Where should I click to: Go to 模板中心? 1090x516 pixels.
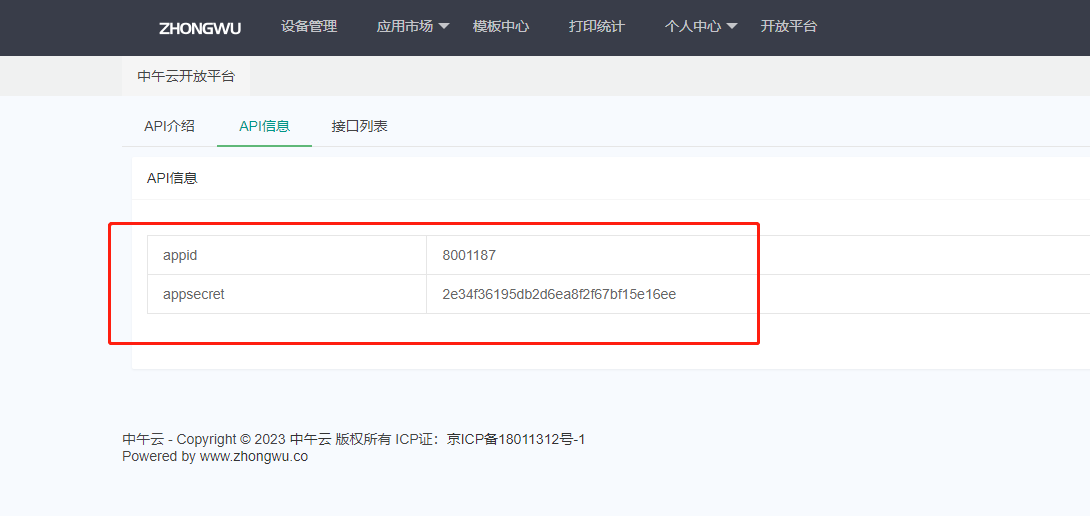tap(501, 26)
